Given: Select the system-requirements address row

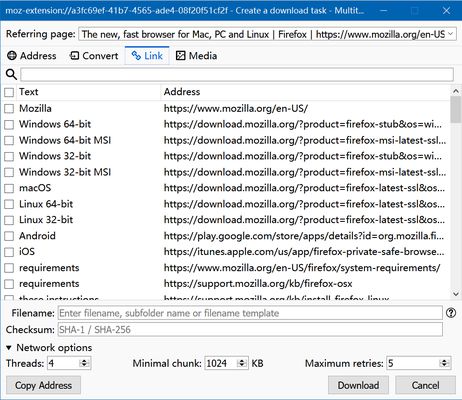Looking at the screenshot, I should tap(302, 268).
